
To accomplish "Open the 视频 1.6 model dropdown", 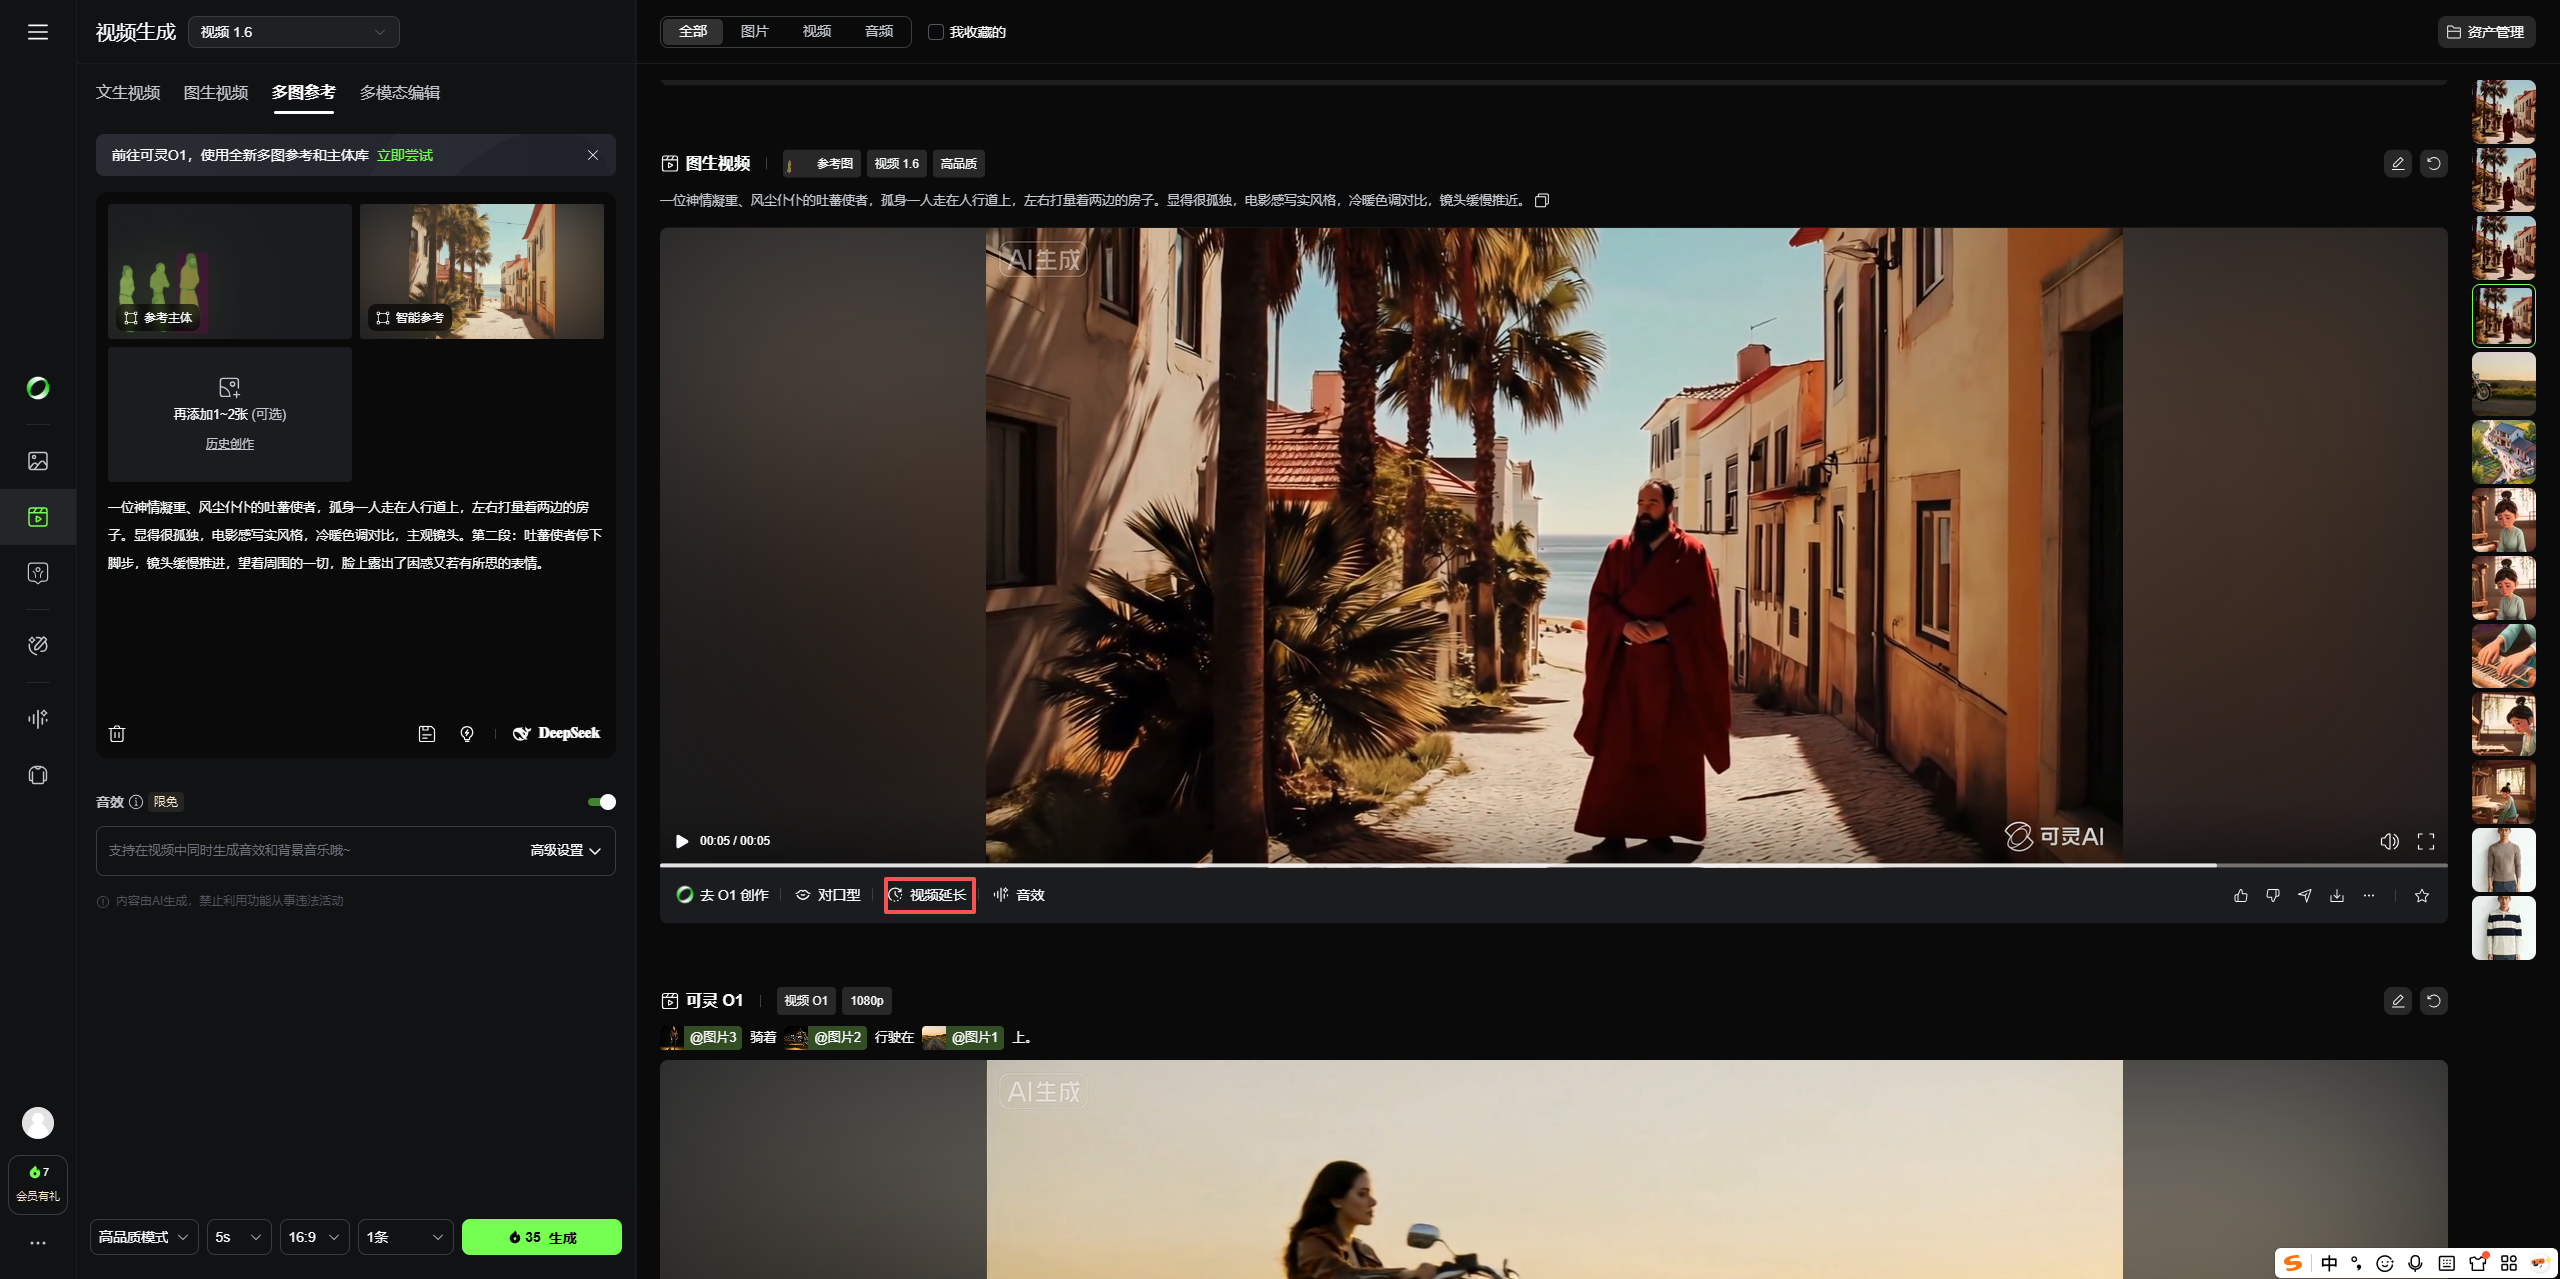I will click(x=293, y=32).
